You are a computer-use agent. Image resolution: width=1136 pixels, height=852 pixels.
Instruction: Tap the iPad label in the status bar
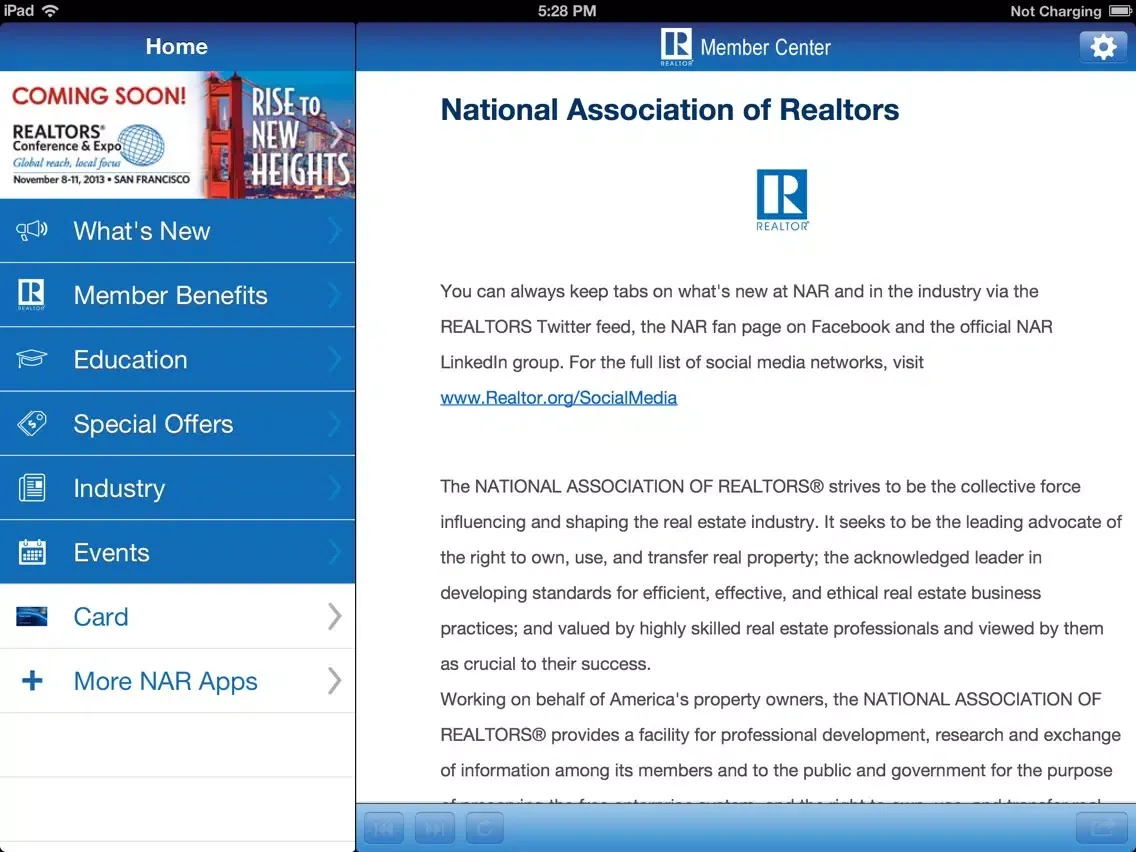[18, 11]
